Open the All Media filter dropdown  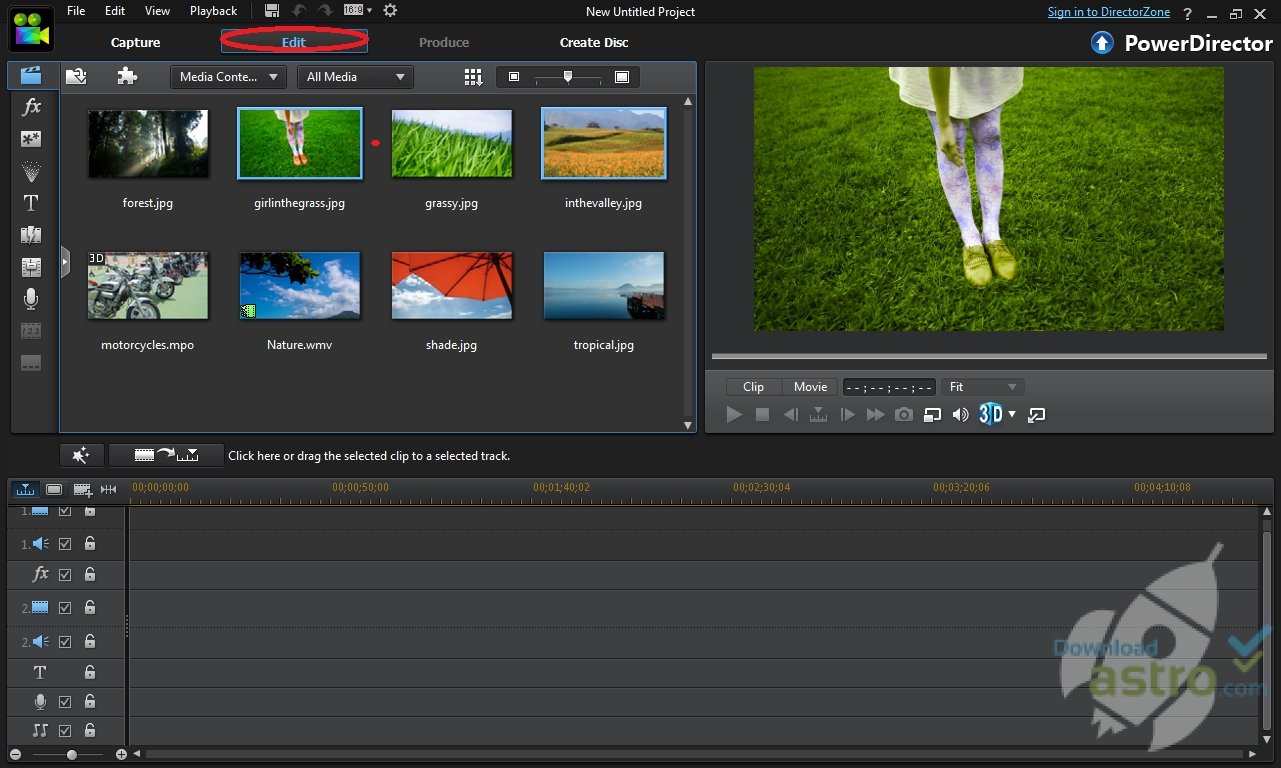click(x=355, y=77)
